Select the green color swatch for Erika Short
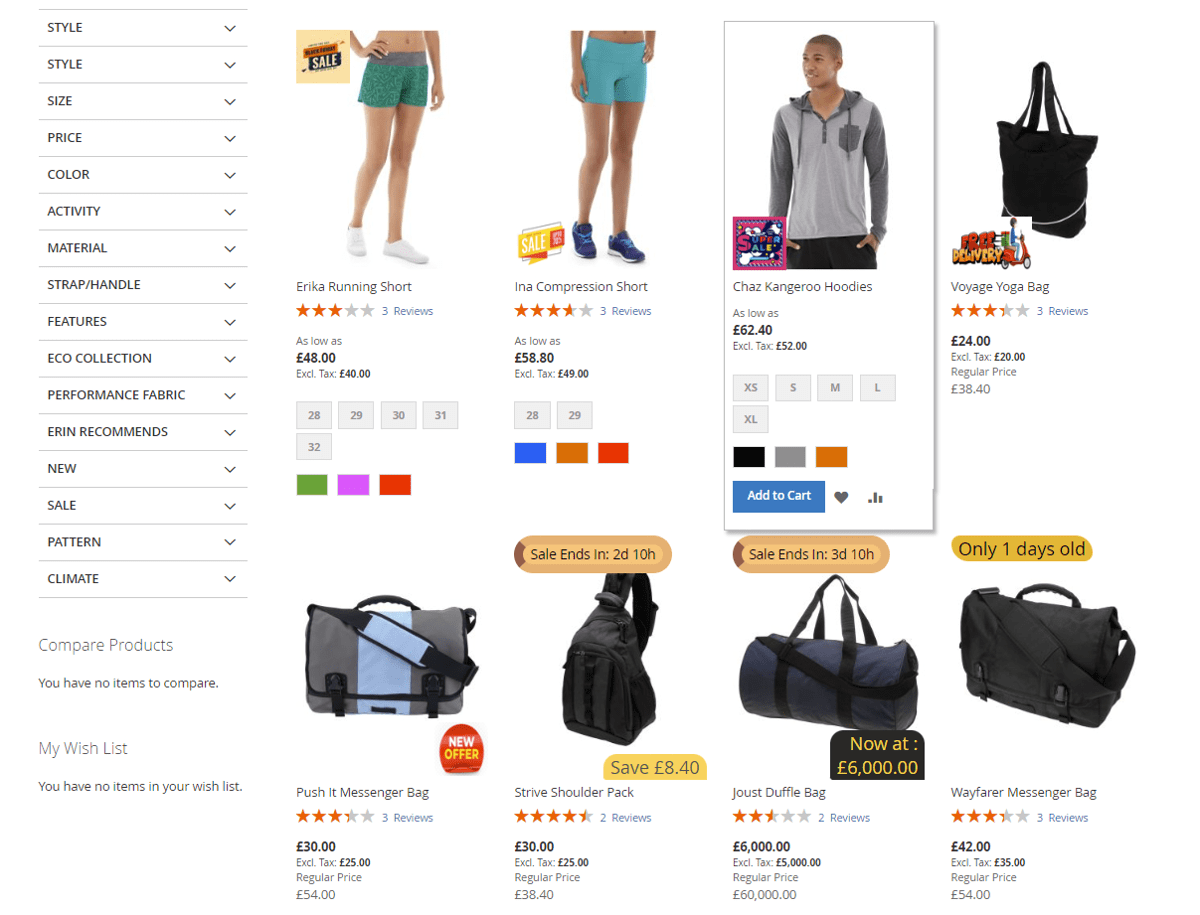Screen dimensions: 1200x915 point(312,485)
